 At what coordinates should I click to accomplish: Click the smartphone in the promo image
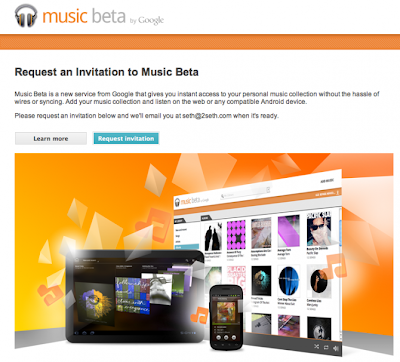click(x=227, y=317)
